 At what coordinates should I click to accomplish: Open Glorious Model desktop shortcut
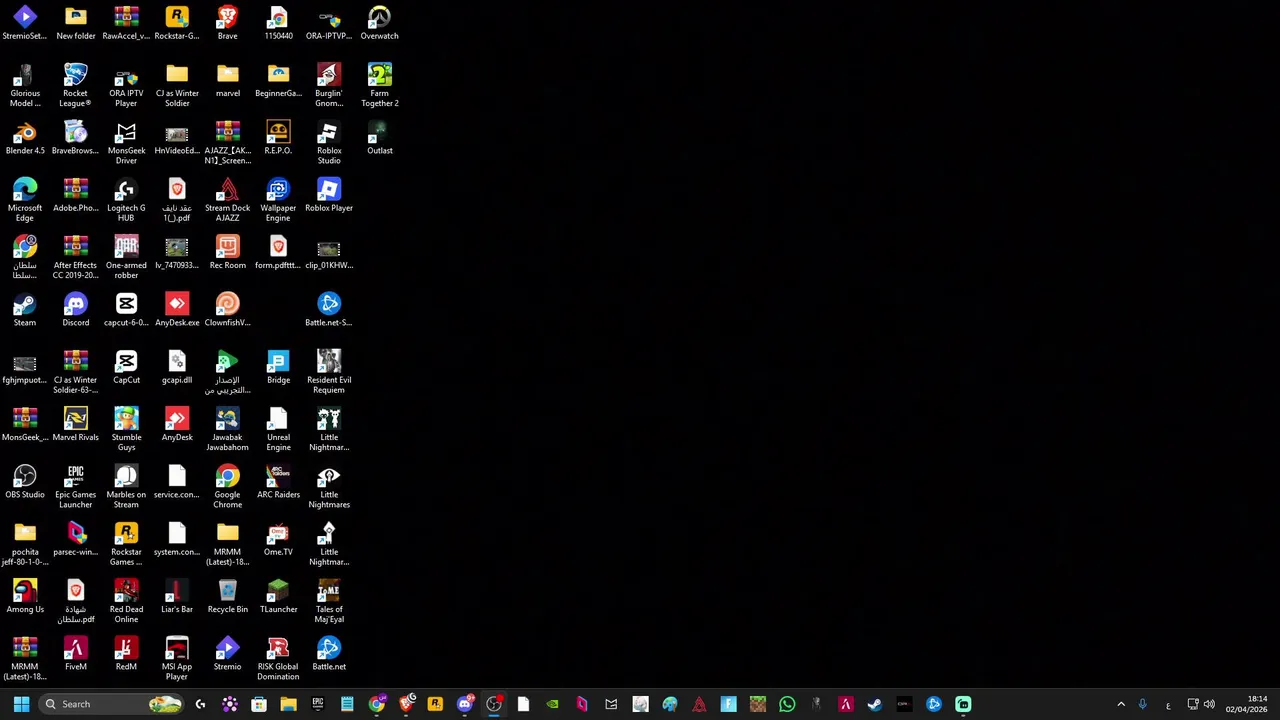point(25,85)
